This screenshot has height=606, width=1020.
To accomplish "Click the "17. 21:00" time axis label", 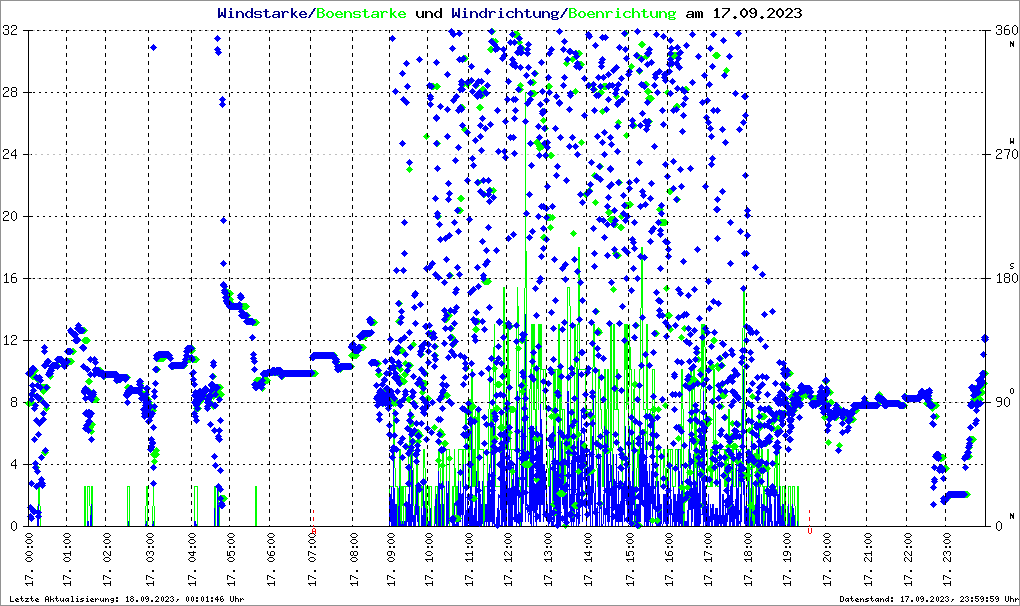I will 868,559.
